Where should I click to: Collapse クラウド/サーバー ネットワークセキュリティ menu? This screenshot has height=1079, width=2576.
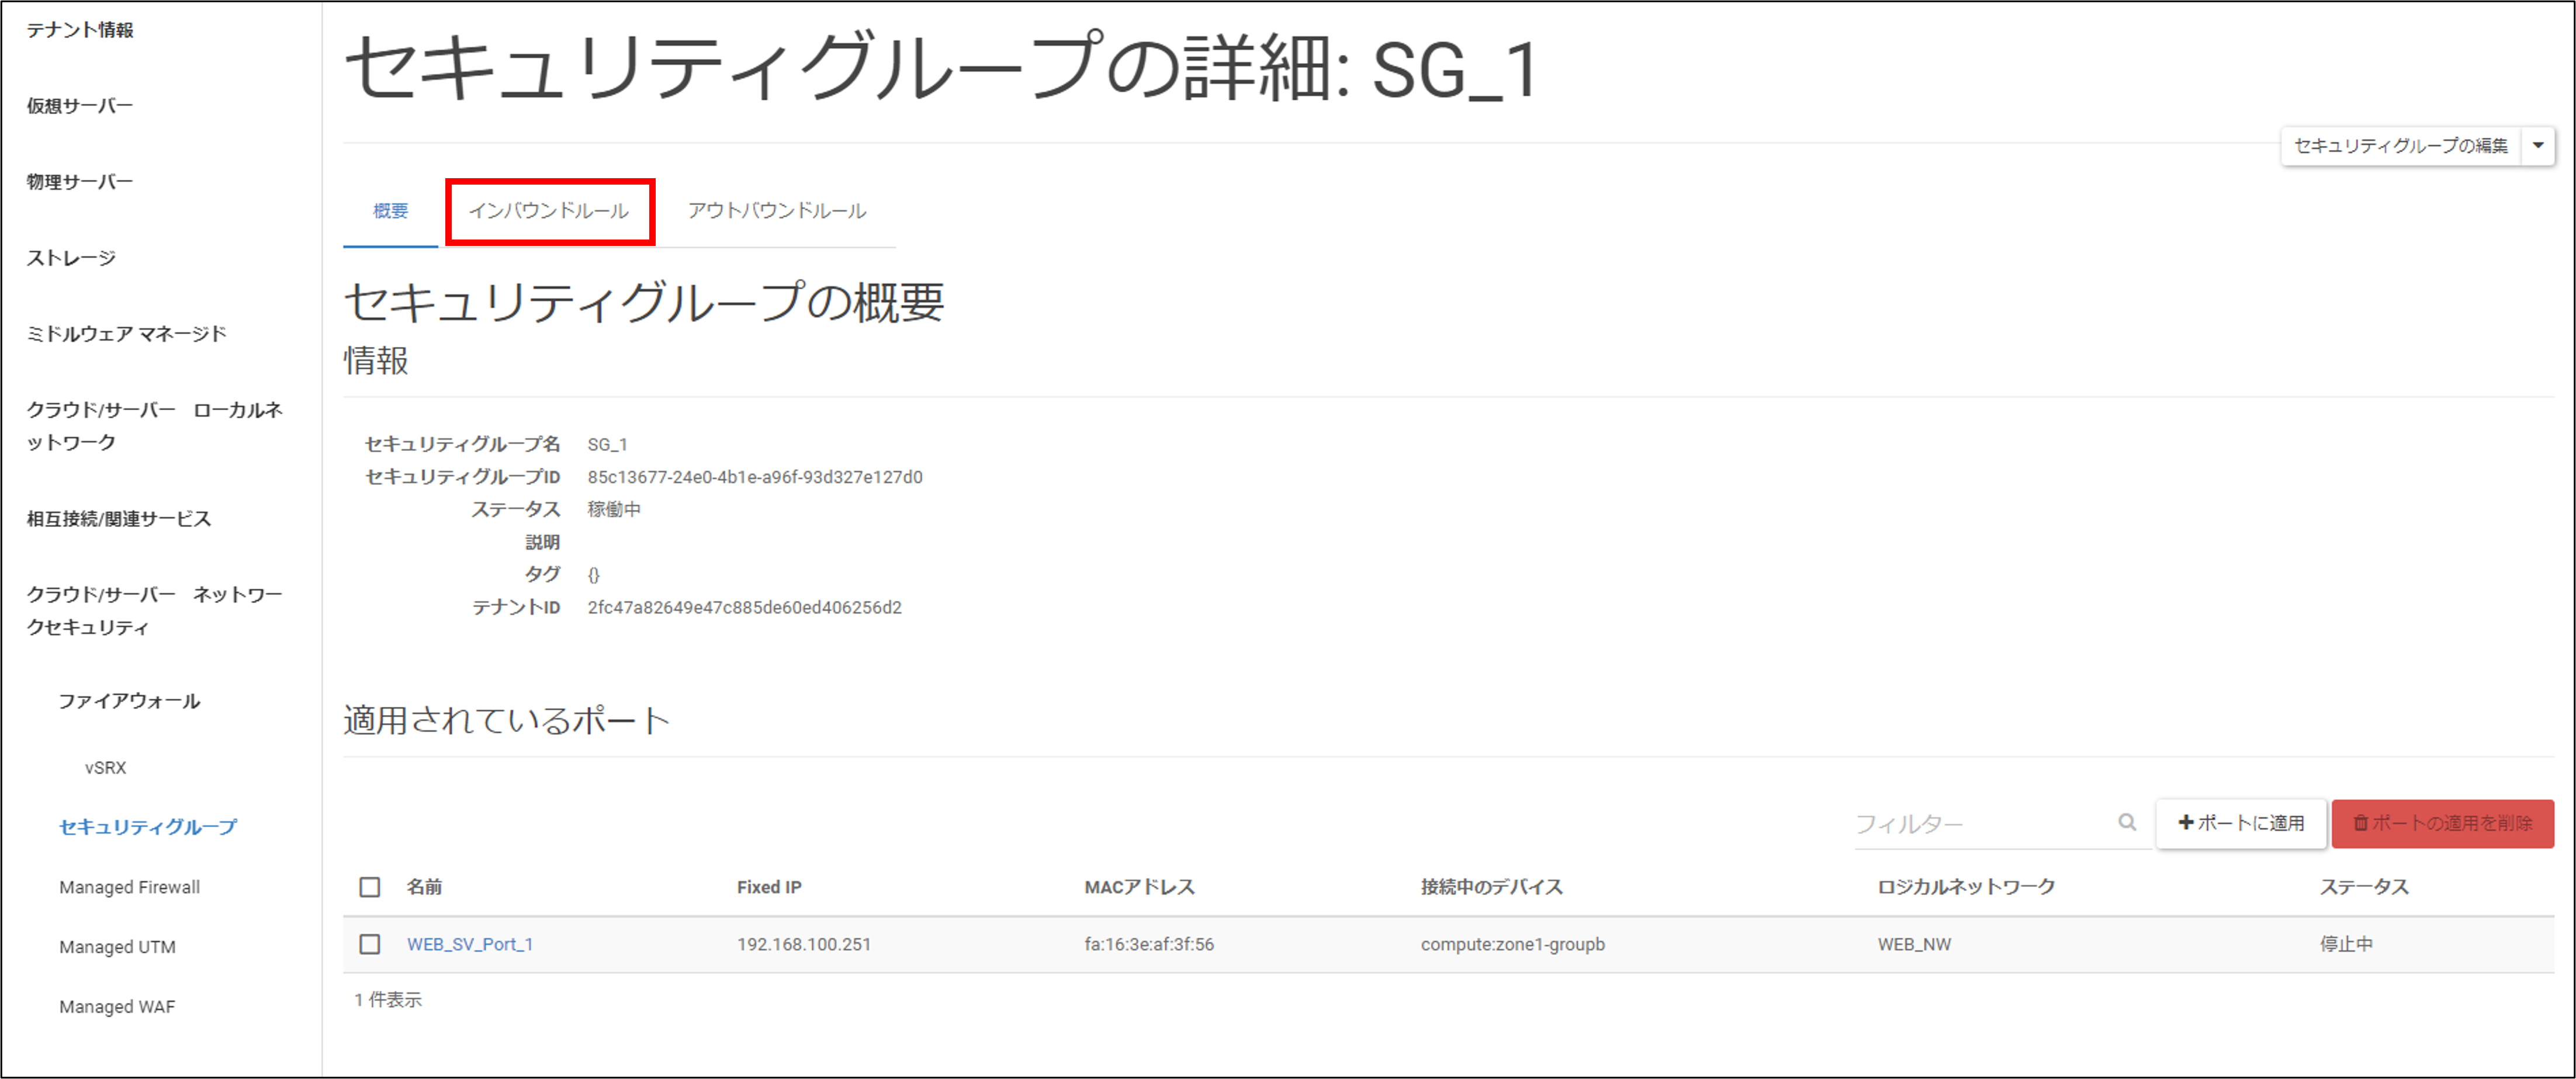pos(154,611)
